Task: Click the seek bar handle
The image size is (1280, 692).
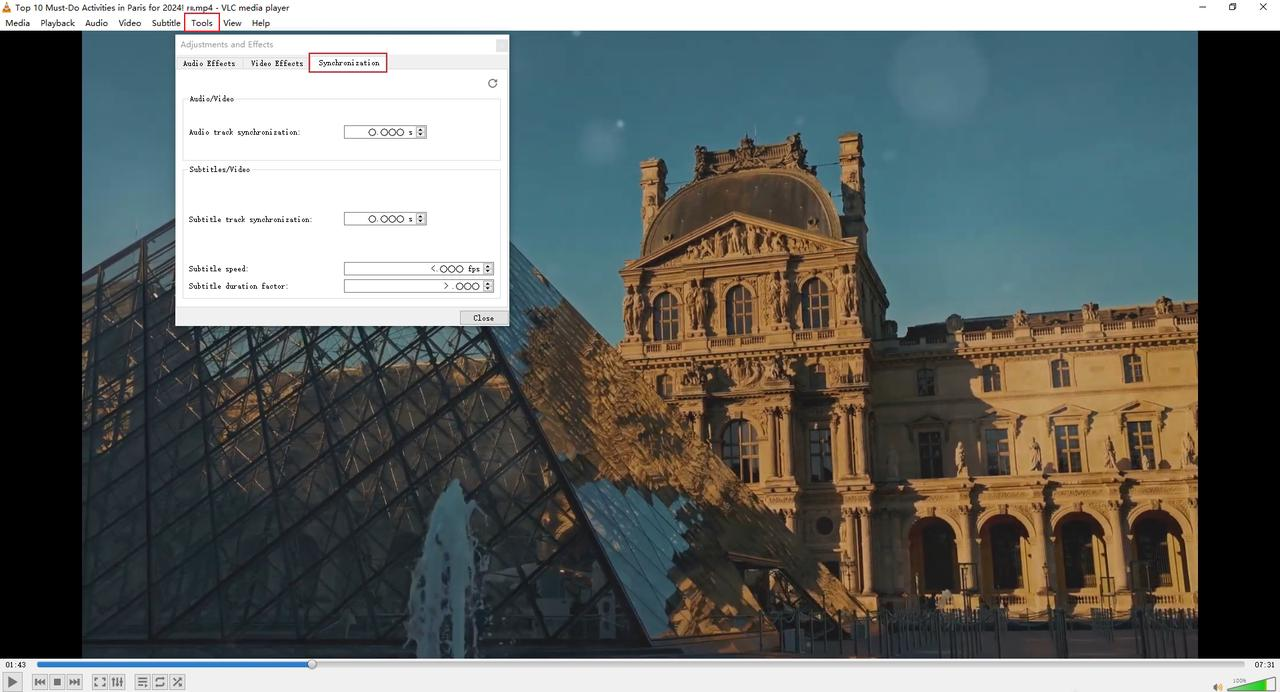Action: pos(312,664)
